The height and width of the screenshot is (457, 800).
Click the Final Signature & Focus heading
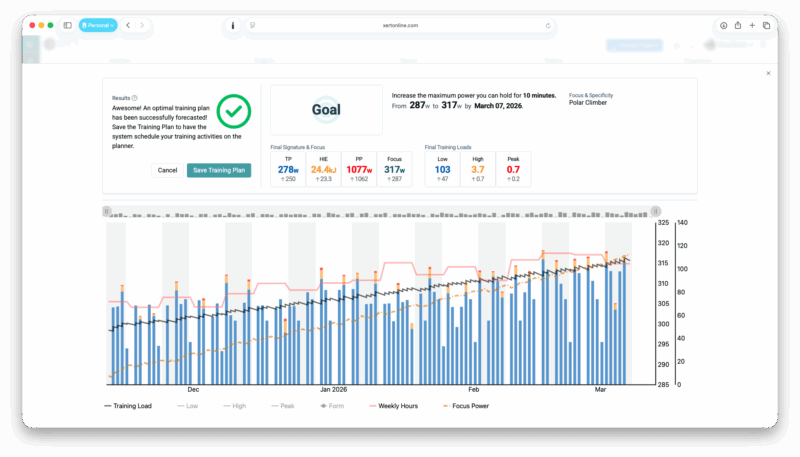(297, 147)
